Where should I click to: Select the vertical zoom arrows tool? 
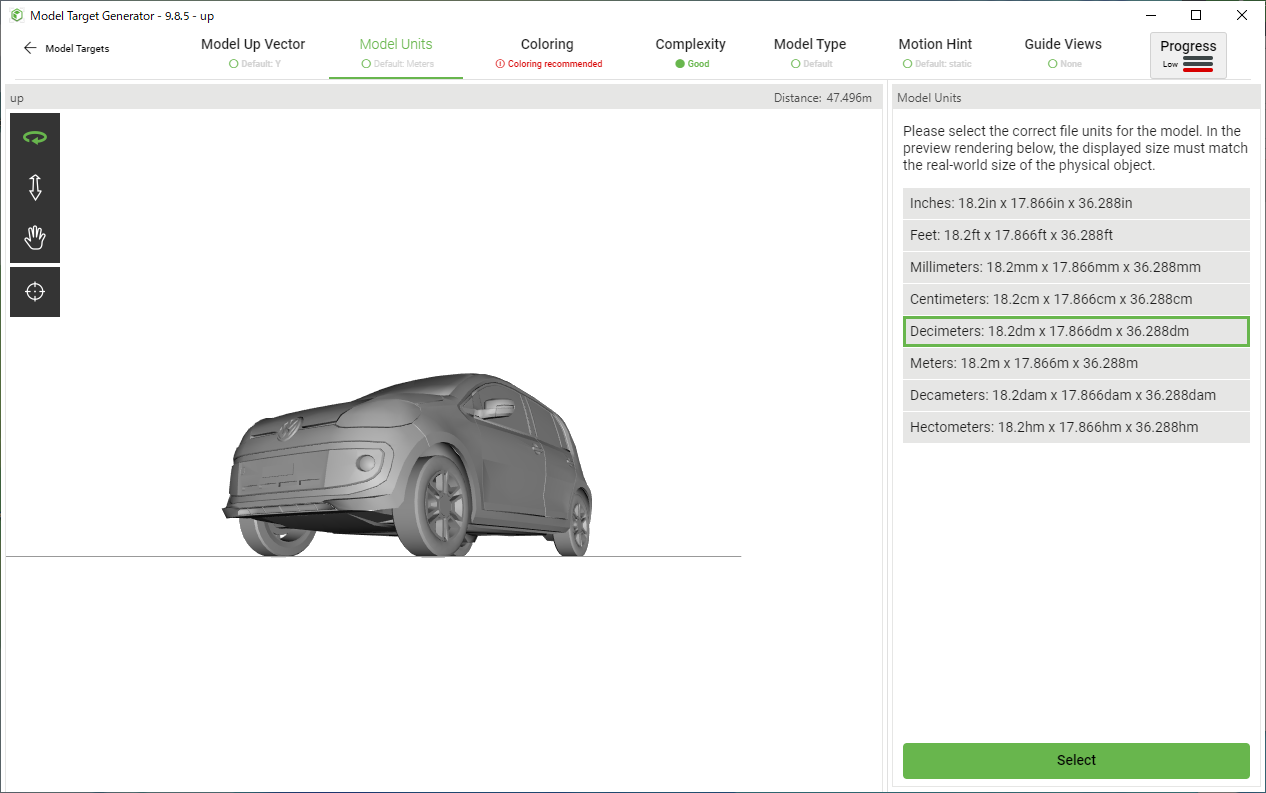tap(35, 188)
